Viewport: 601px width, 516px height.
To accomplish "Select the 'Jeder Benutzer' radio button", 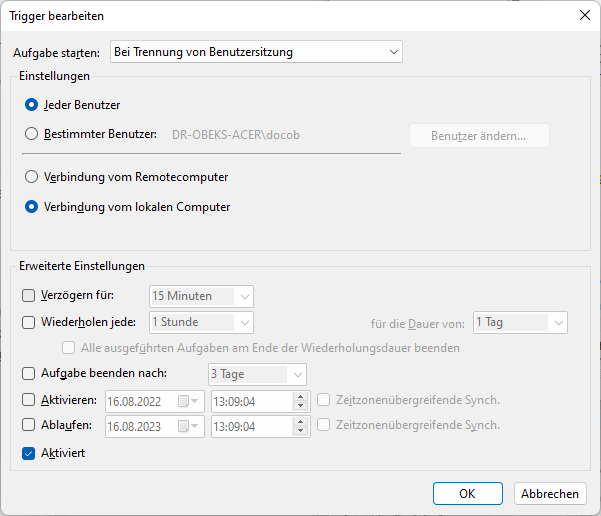I will 31,105.
